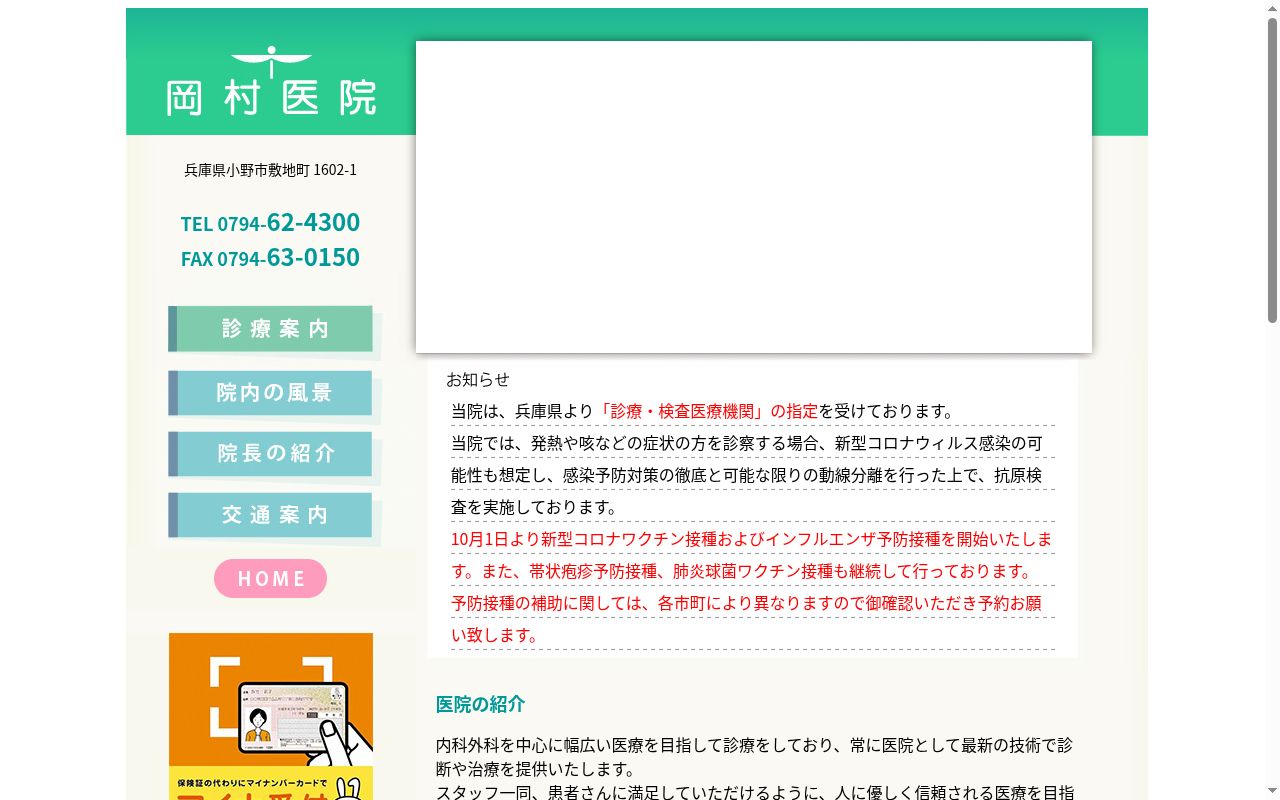Click red text 「診療・検査医療機関」の指定
This screenshot has height=800, width=1280.
point(707,411)
